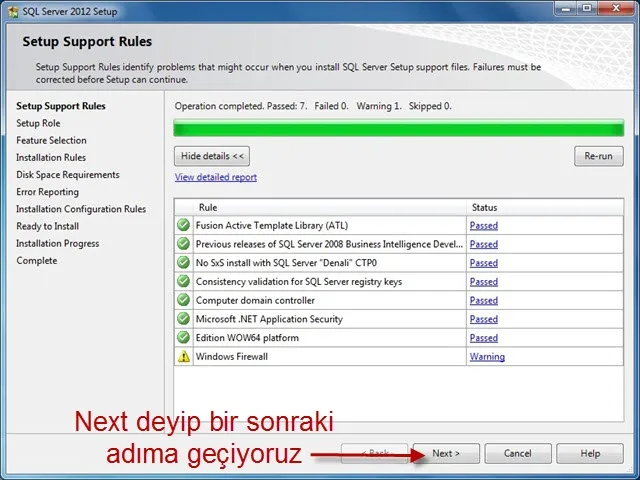The height and width of the screenshot is (480, 640).
Task: Open Passed link for Microsoft .NET Application Security
Action: (484, 319)
